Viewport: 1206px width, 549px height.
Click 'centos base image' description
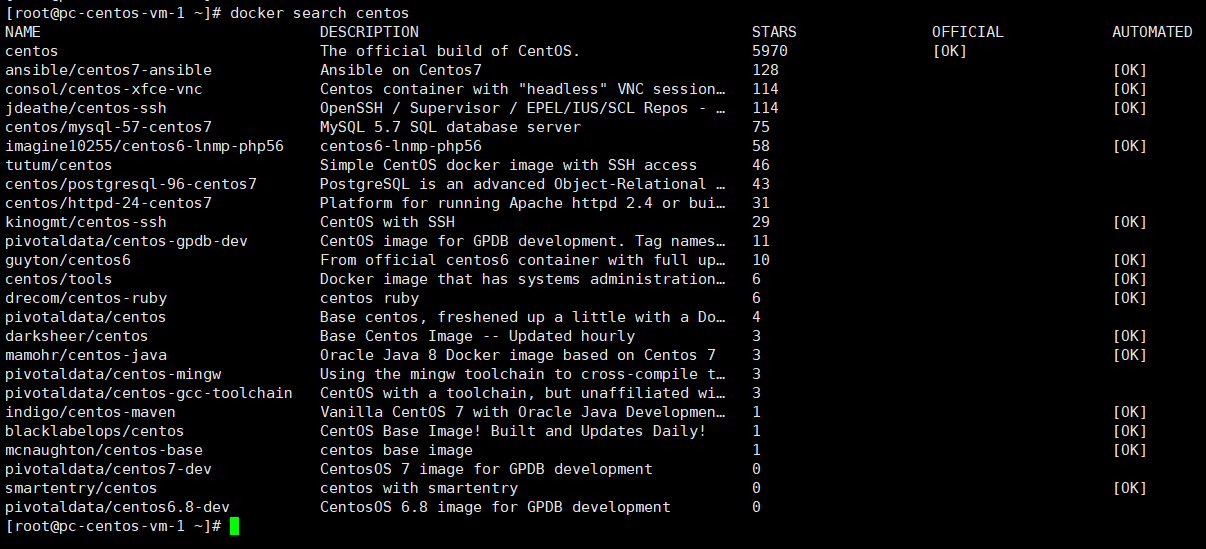pyautogui.click(x=396, y=450)
